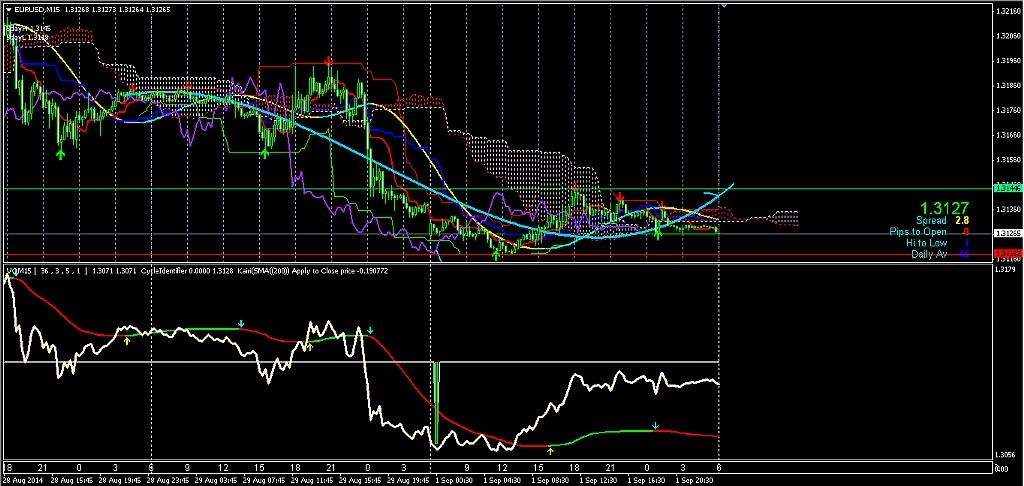The image size is (1024, 486).
Task: Select the white 1.31265 current price tag
Action: coord(1007,233)
